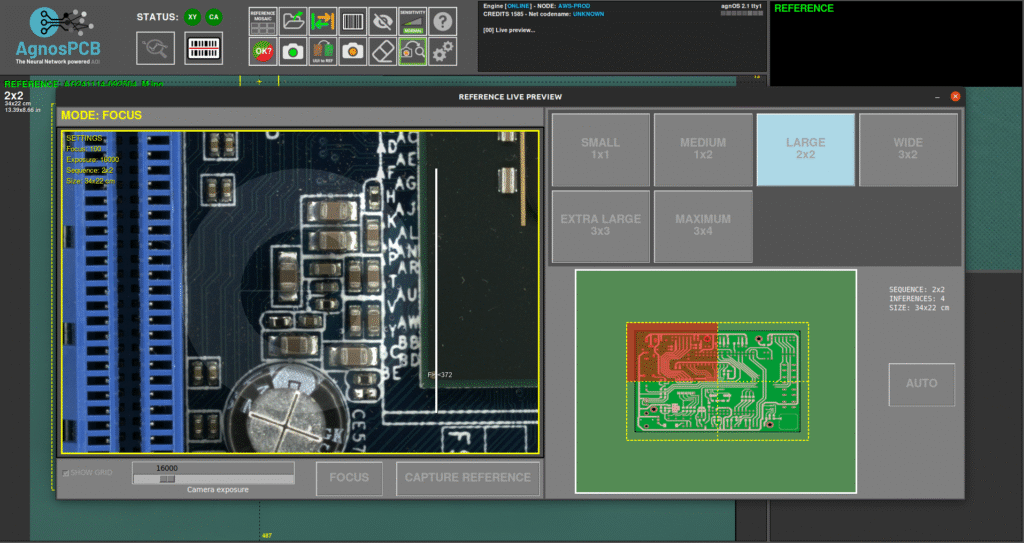
Task: Click the green and red OK? icon
Action: [x=263, y=50]
